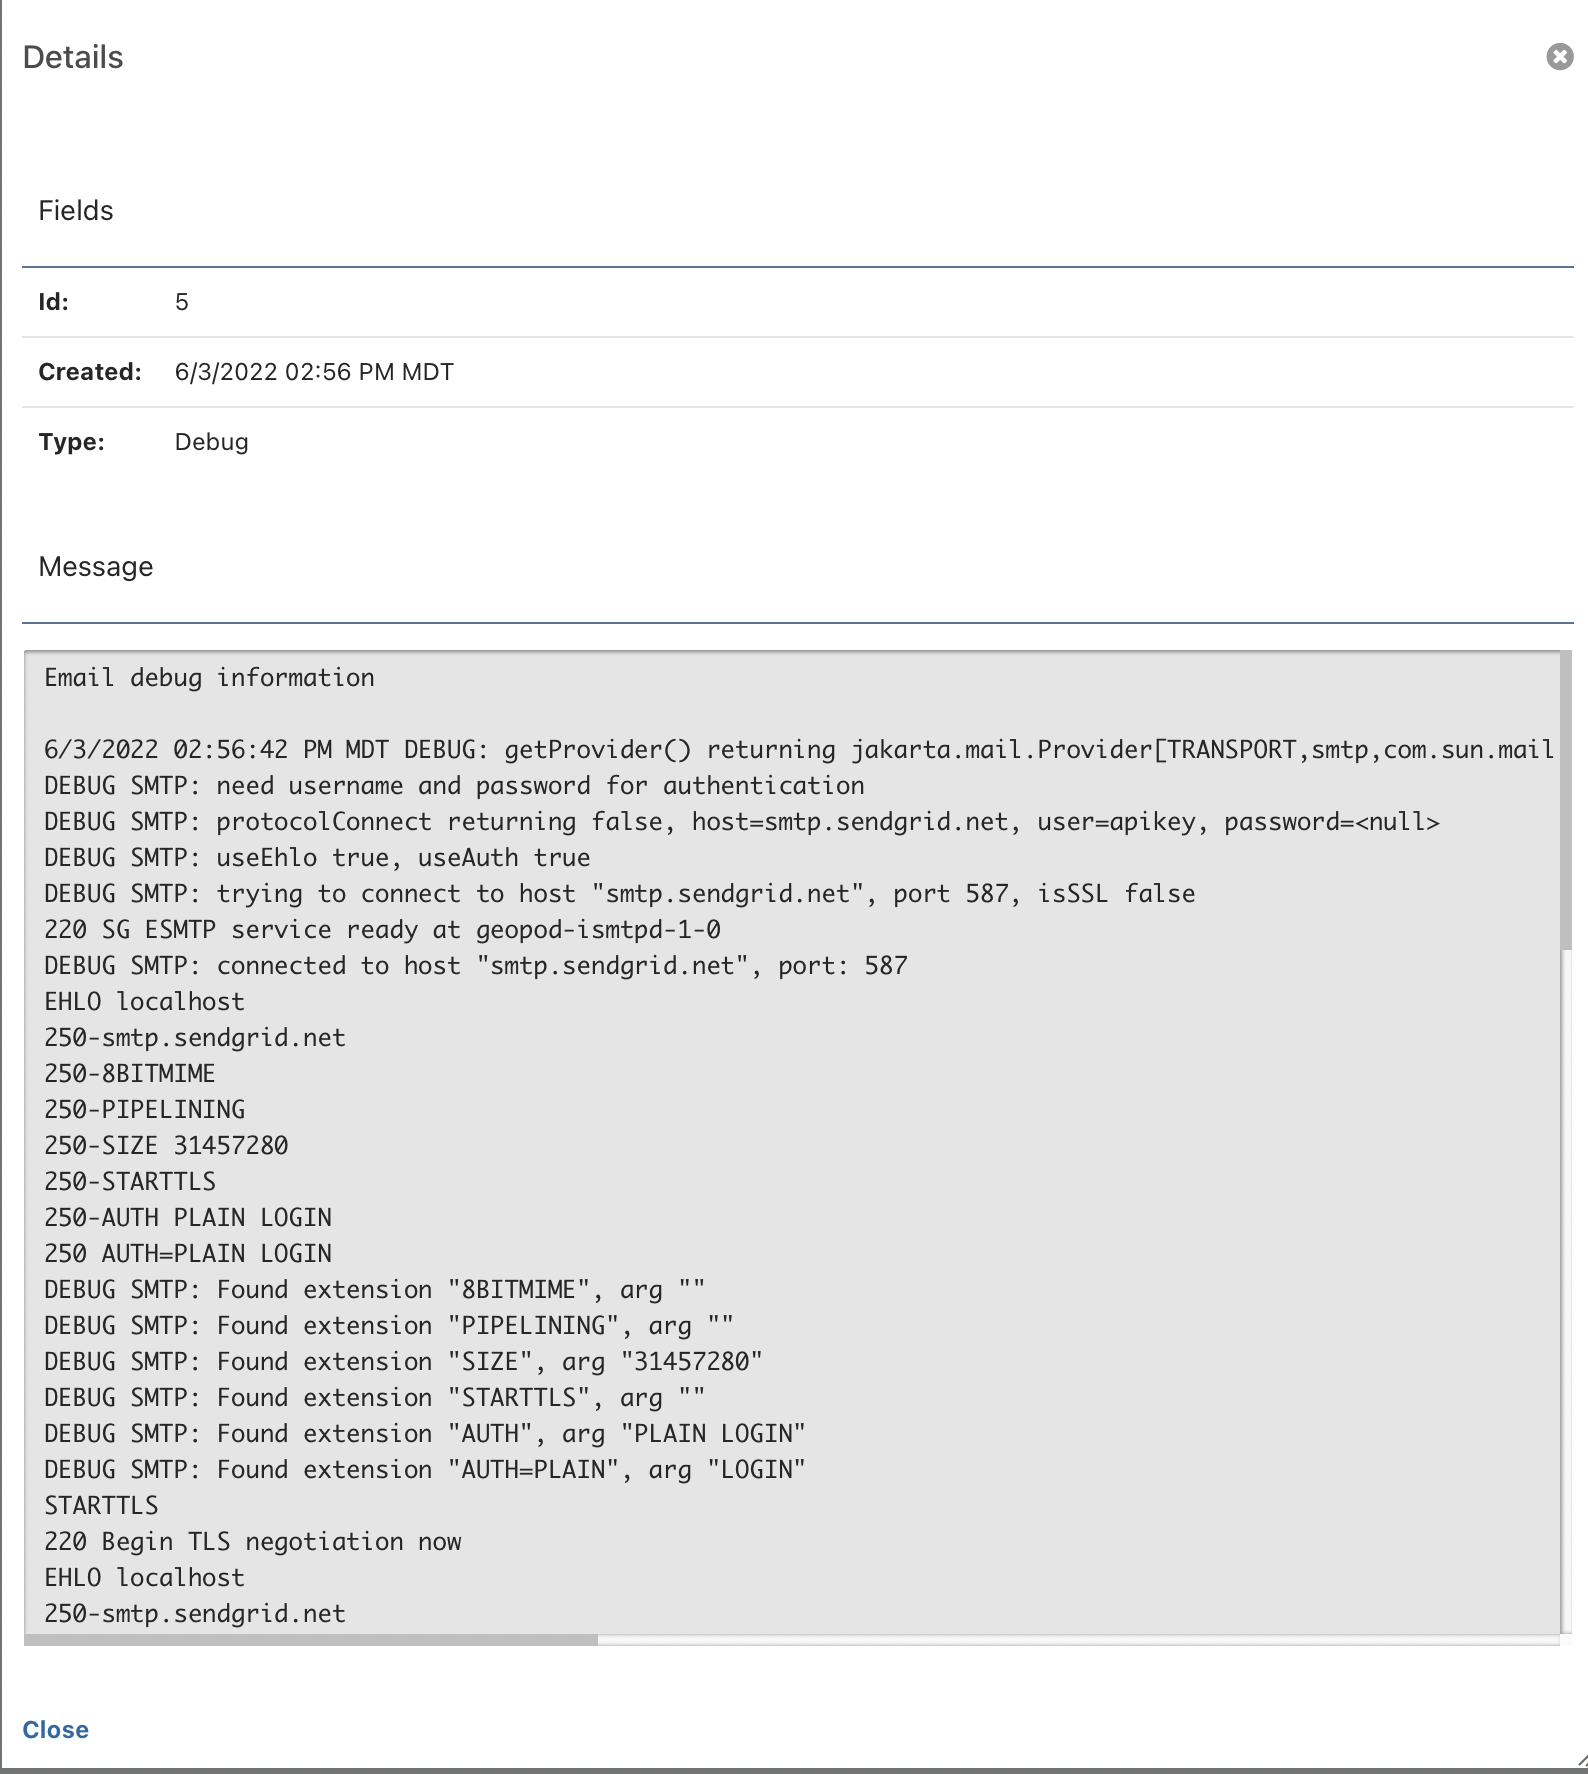Click the '250-STARTTLS' response line
This screenshot has height=1774, width=1588.
[x=130, y=1182]
